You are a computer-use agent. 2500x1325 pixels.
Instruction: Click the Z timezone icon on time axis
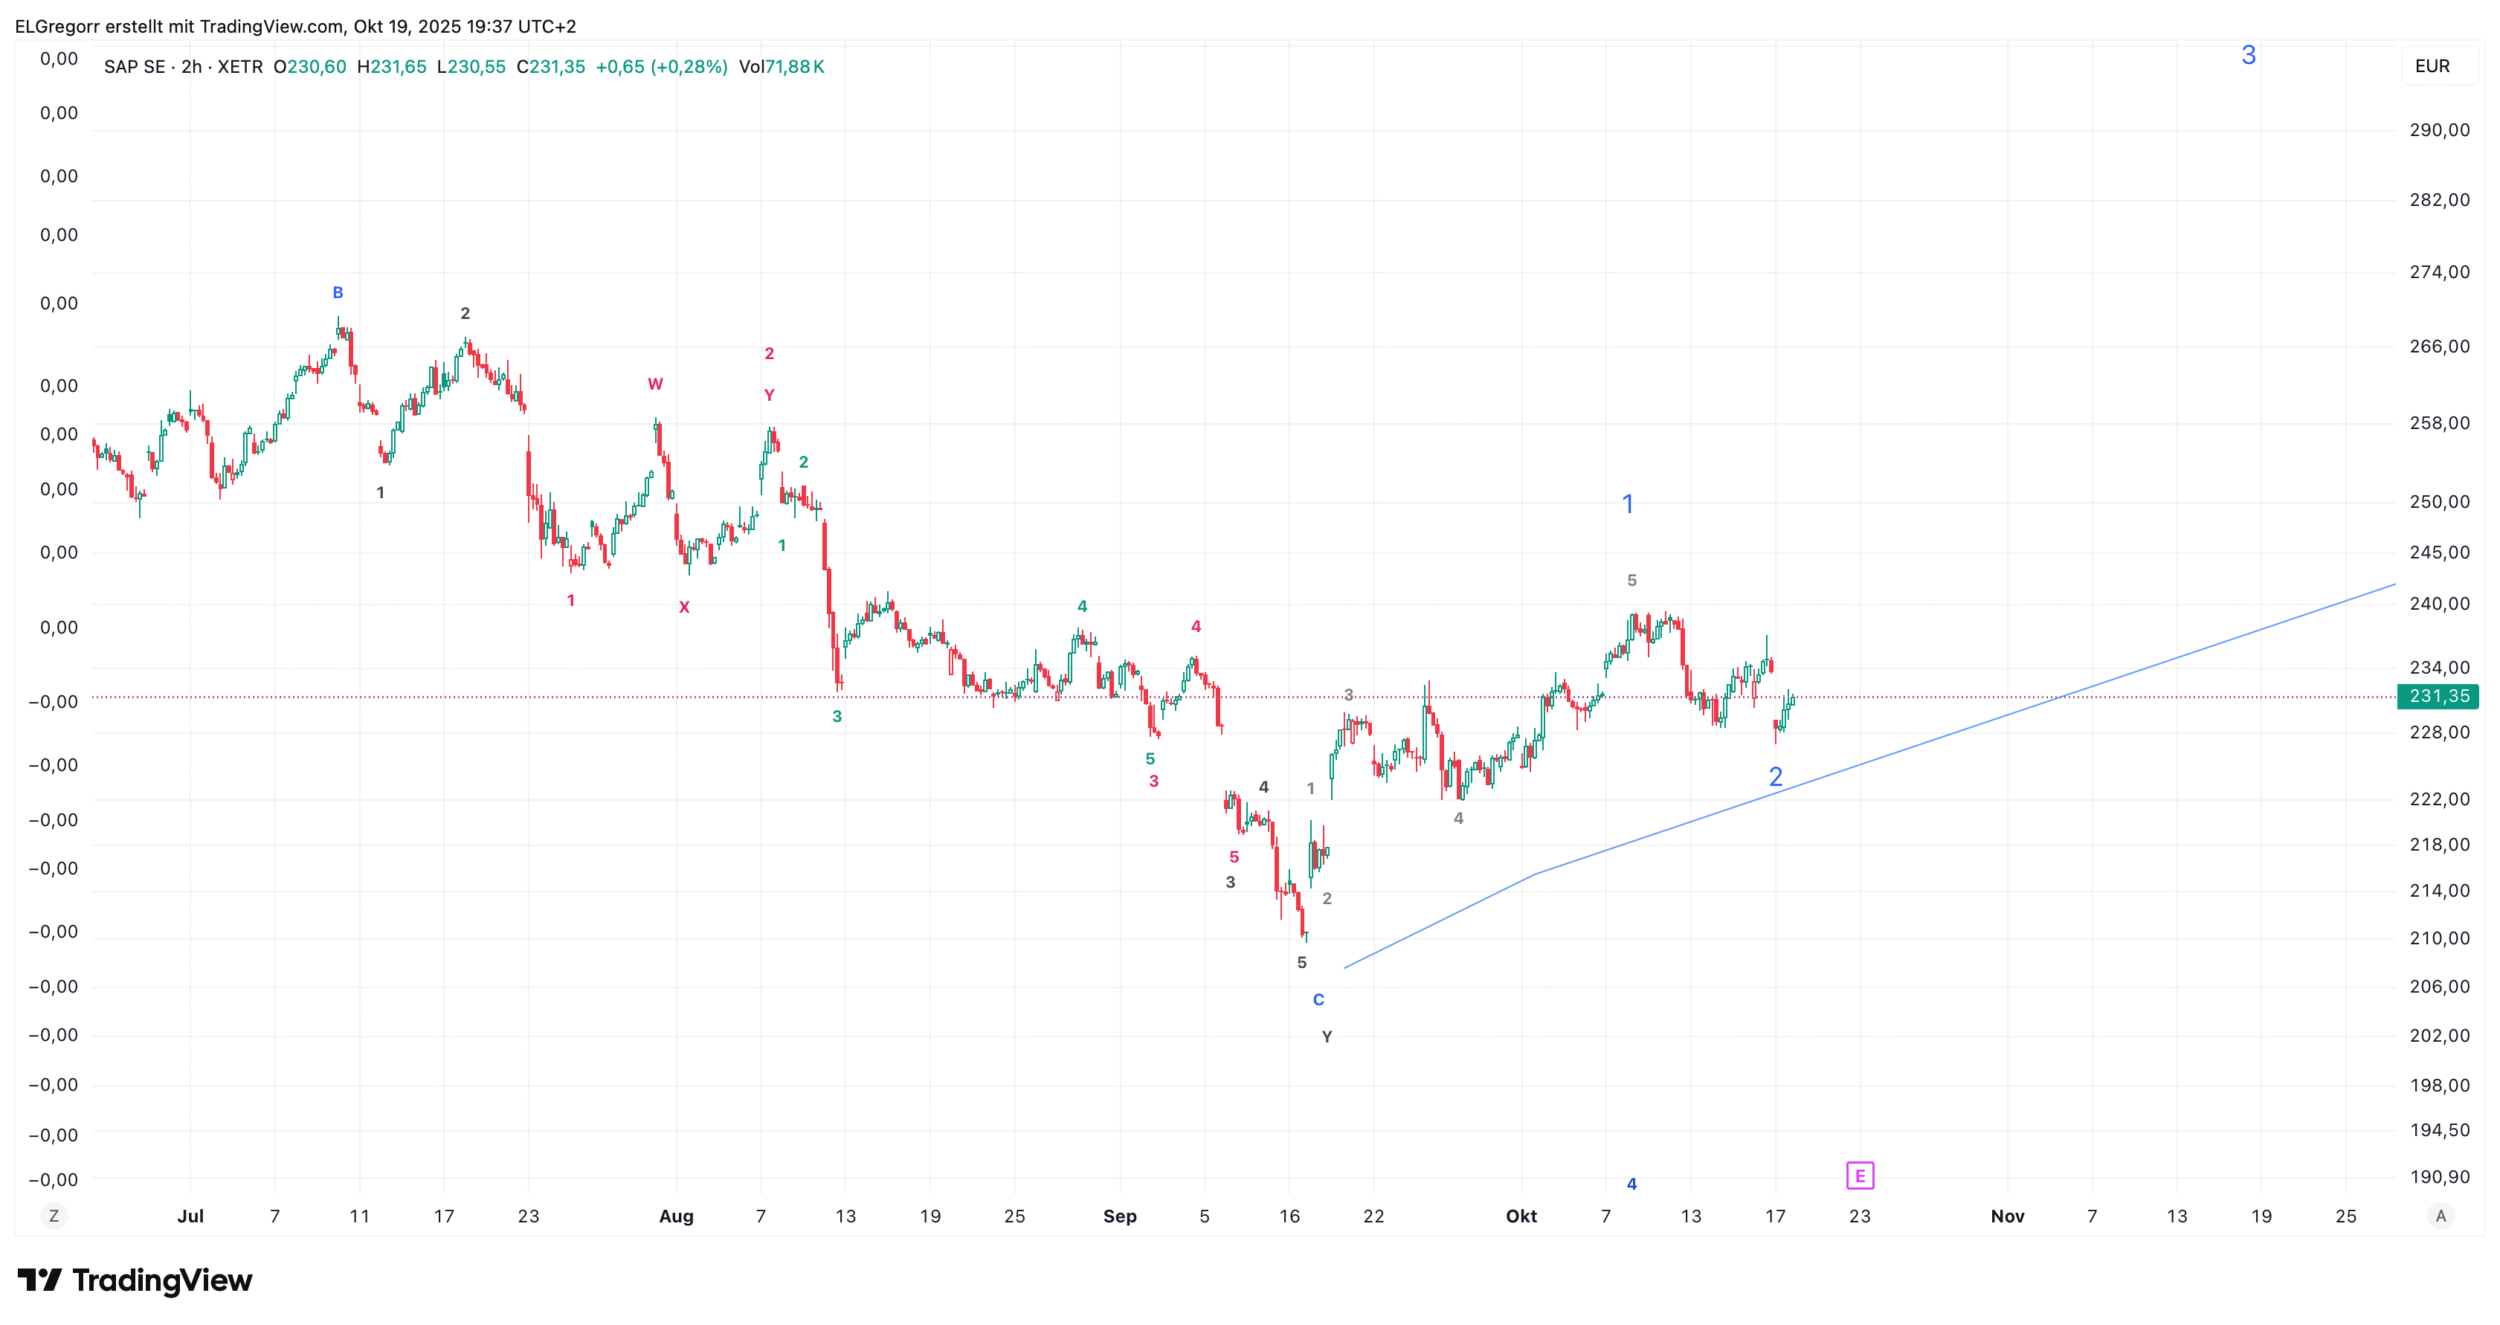coord(54,1216)
